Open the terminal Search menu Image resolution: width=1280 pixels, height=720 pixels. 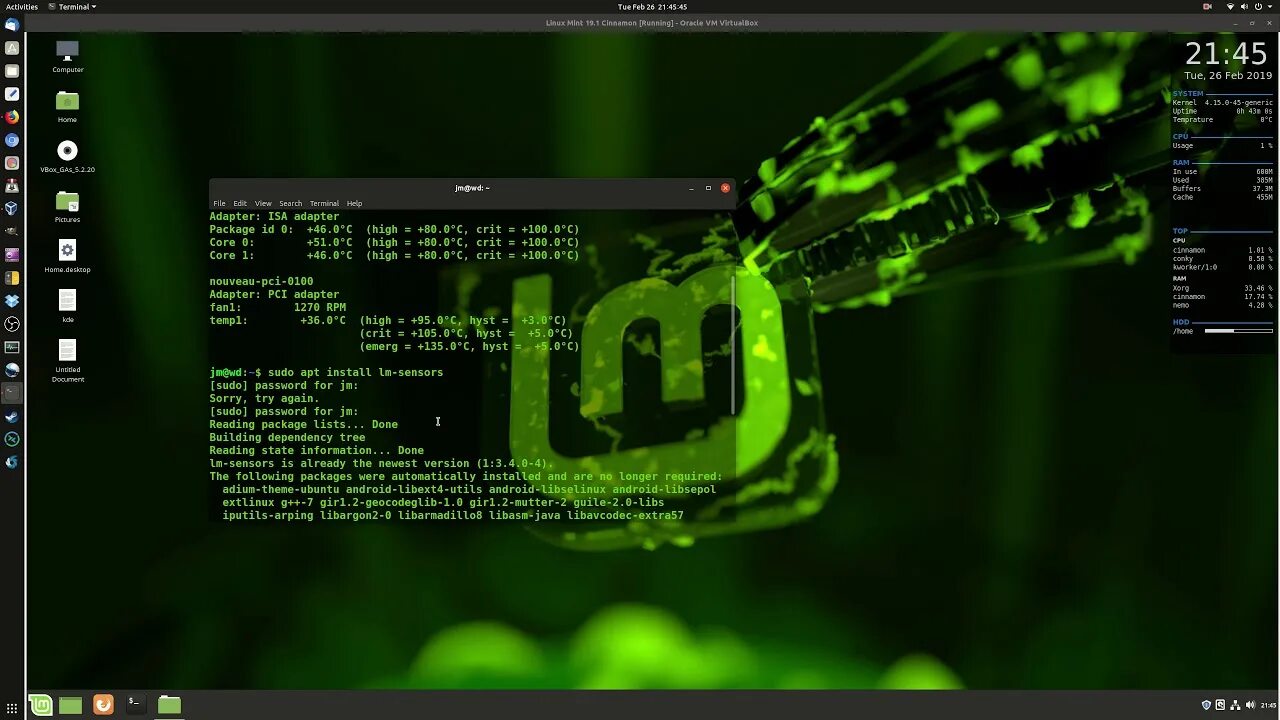point(290,203)
